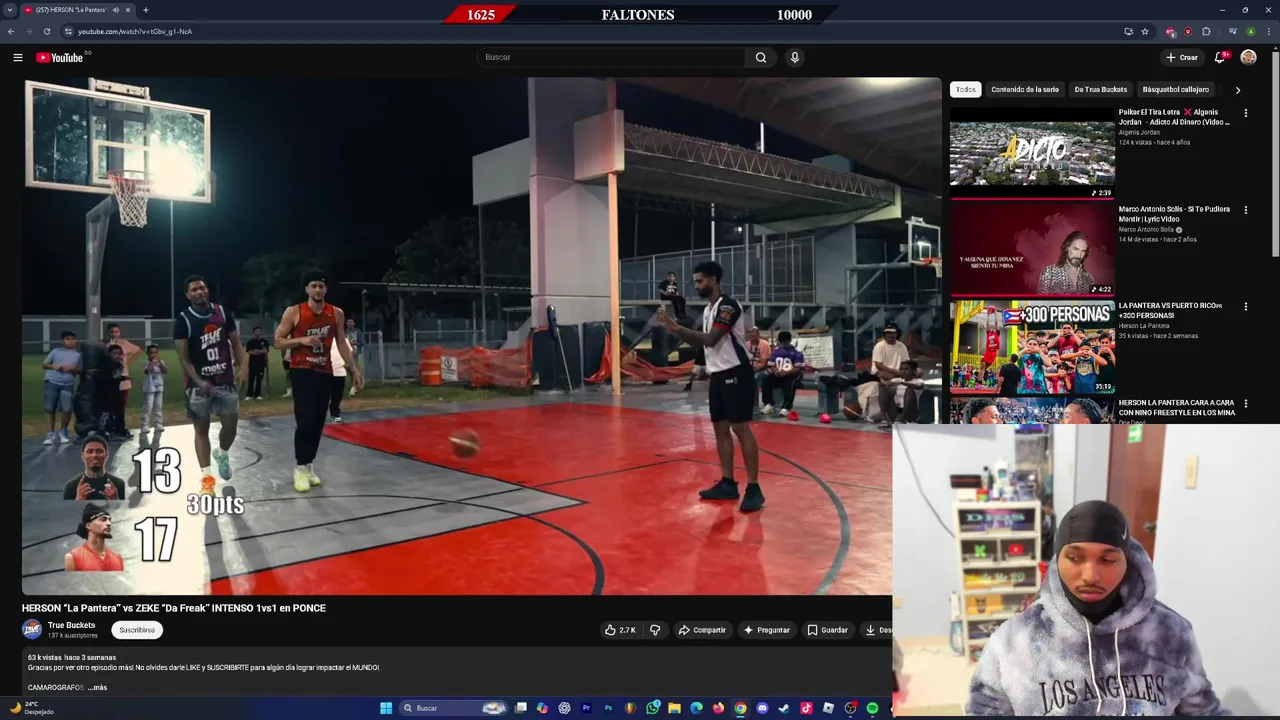Open Discord from the taskbar
This screenshot has height=720, width=1280.
762,708
